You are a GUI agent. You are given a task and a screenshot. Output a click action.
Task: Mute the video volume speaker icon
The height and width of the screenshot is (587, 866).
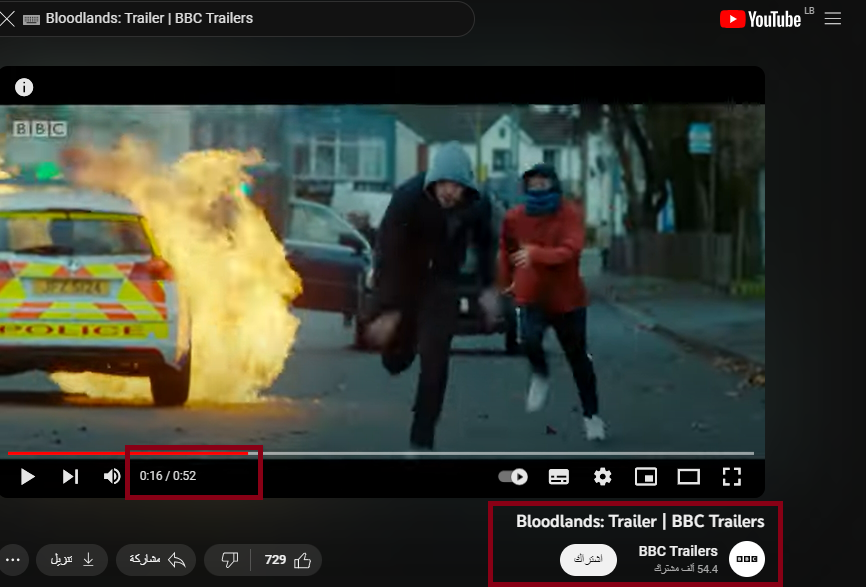(x=112, y=476)
